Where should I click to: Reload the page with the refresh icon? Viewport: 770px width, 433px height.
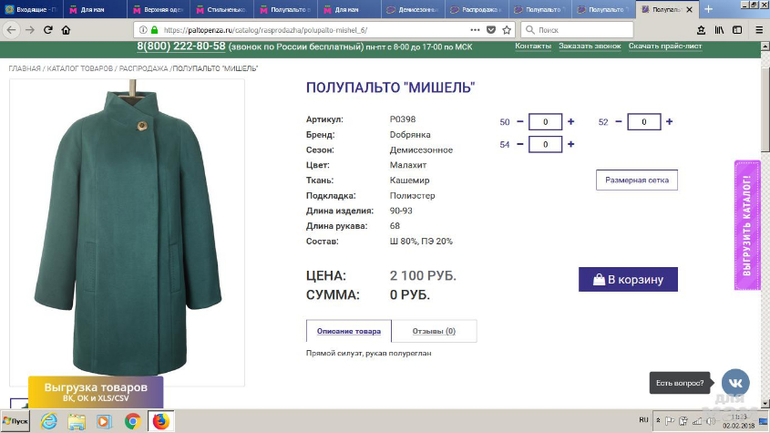pyautogui.click(x=48, y=30)
